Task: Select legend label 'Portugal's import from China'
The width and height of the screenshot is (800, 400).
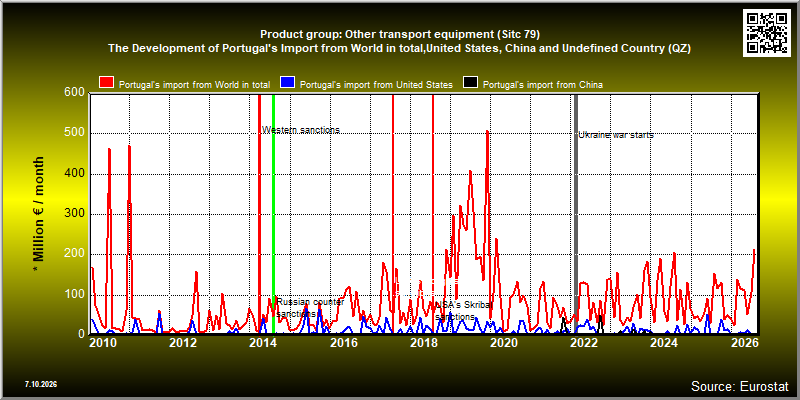Action: tap(543, 85)
